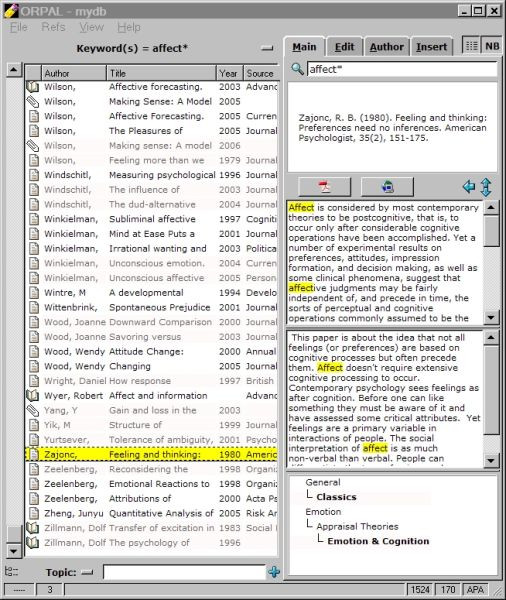
Task: Select row Wright, Daniel How response
Action: click(152, 381)
